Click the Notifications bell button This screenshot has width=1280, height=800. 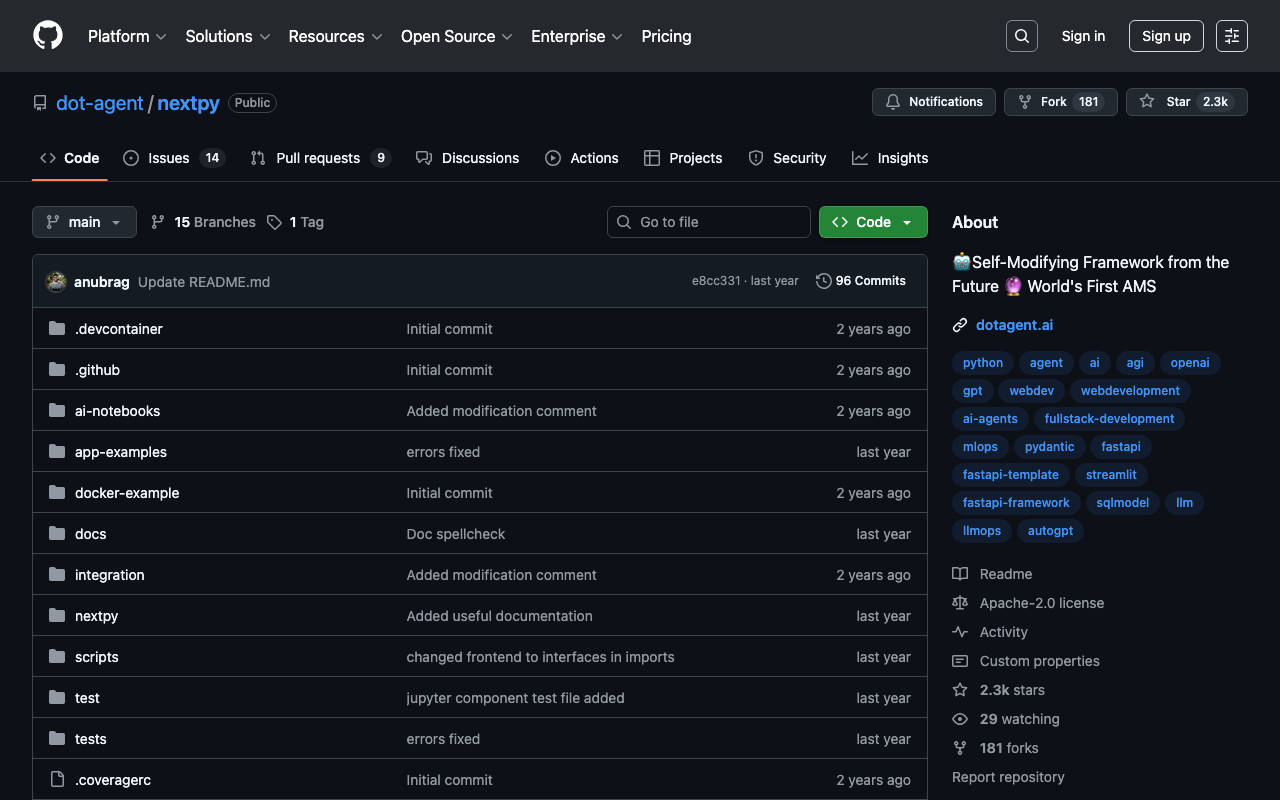(933, 102)
